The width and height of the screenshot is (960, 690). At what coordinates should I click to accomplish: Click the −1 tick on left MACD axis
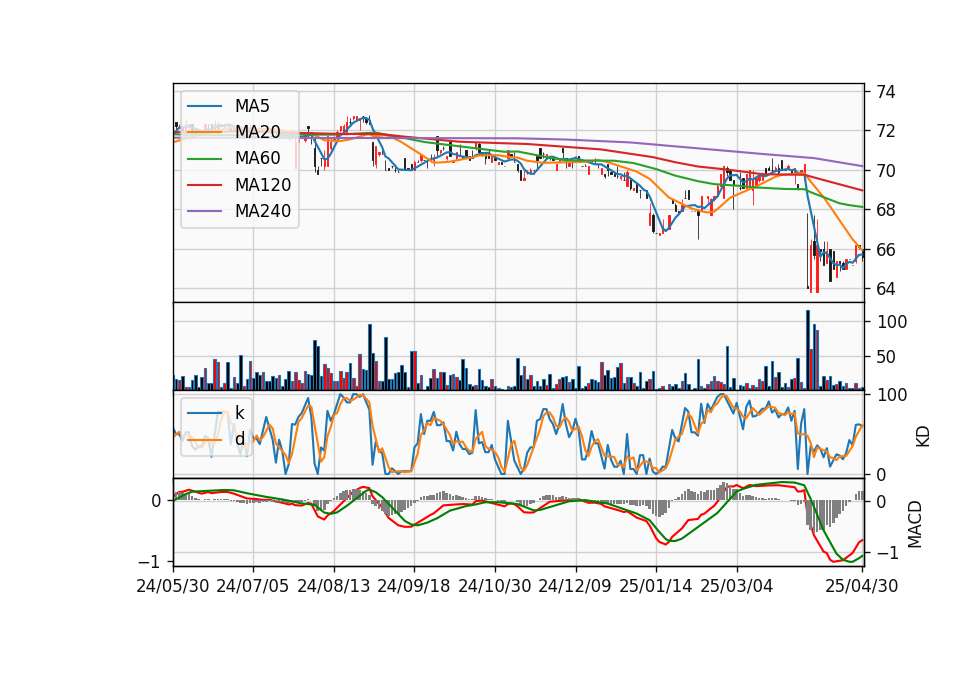150,561
